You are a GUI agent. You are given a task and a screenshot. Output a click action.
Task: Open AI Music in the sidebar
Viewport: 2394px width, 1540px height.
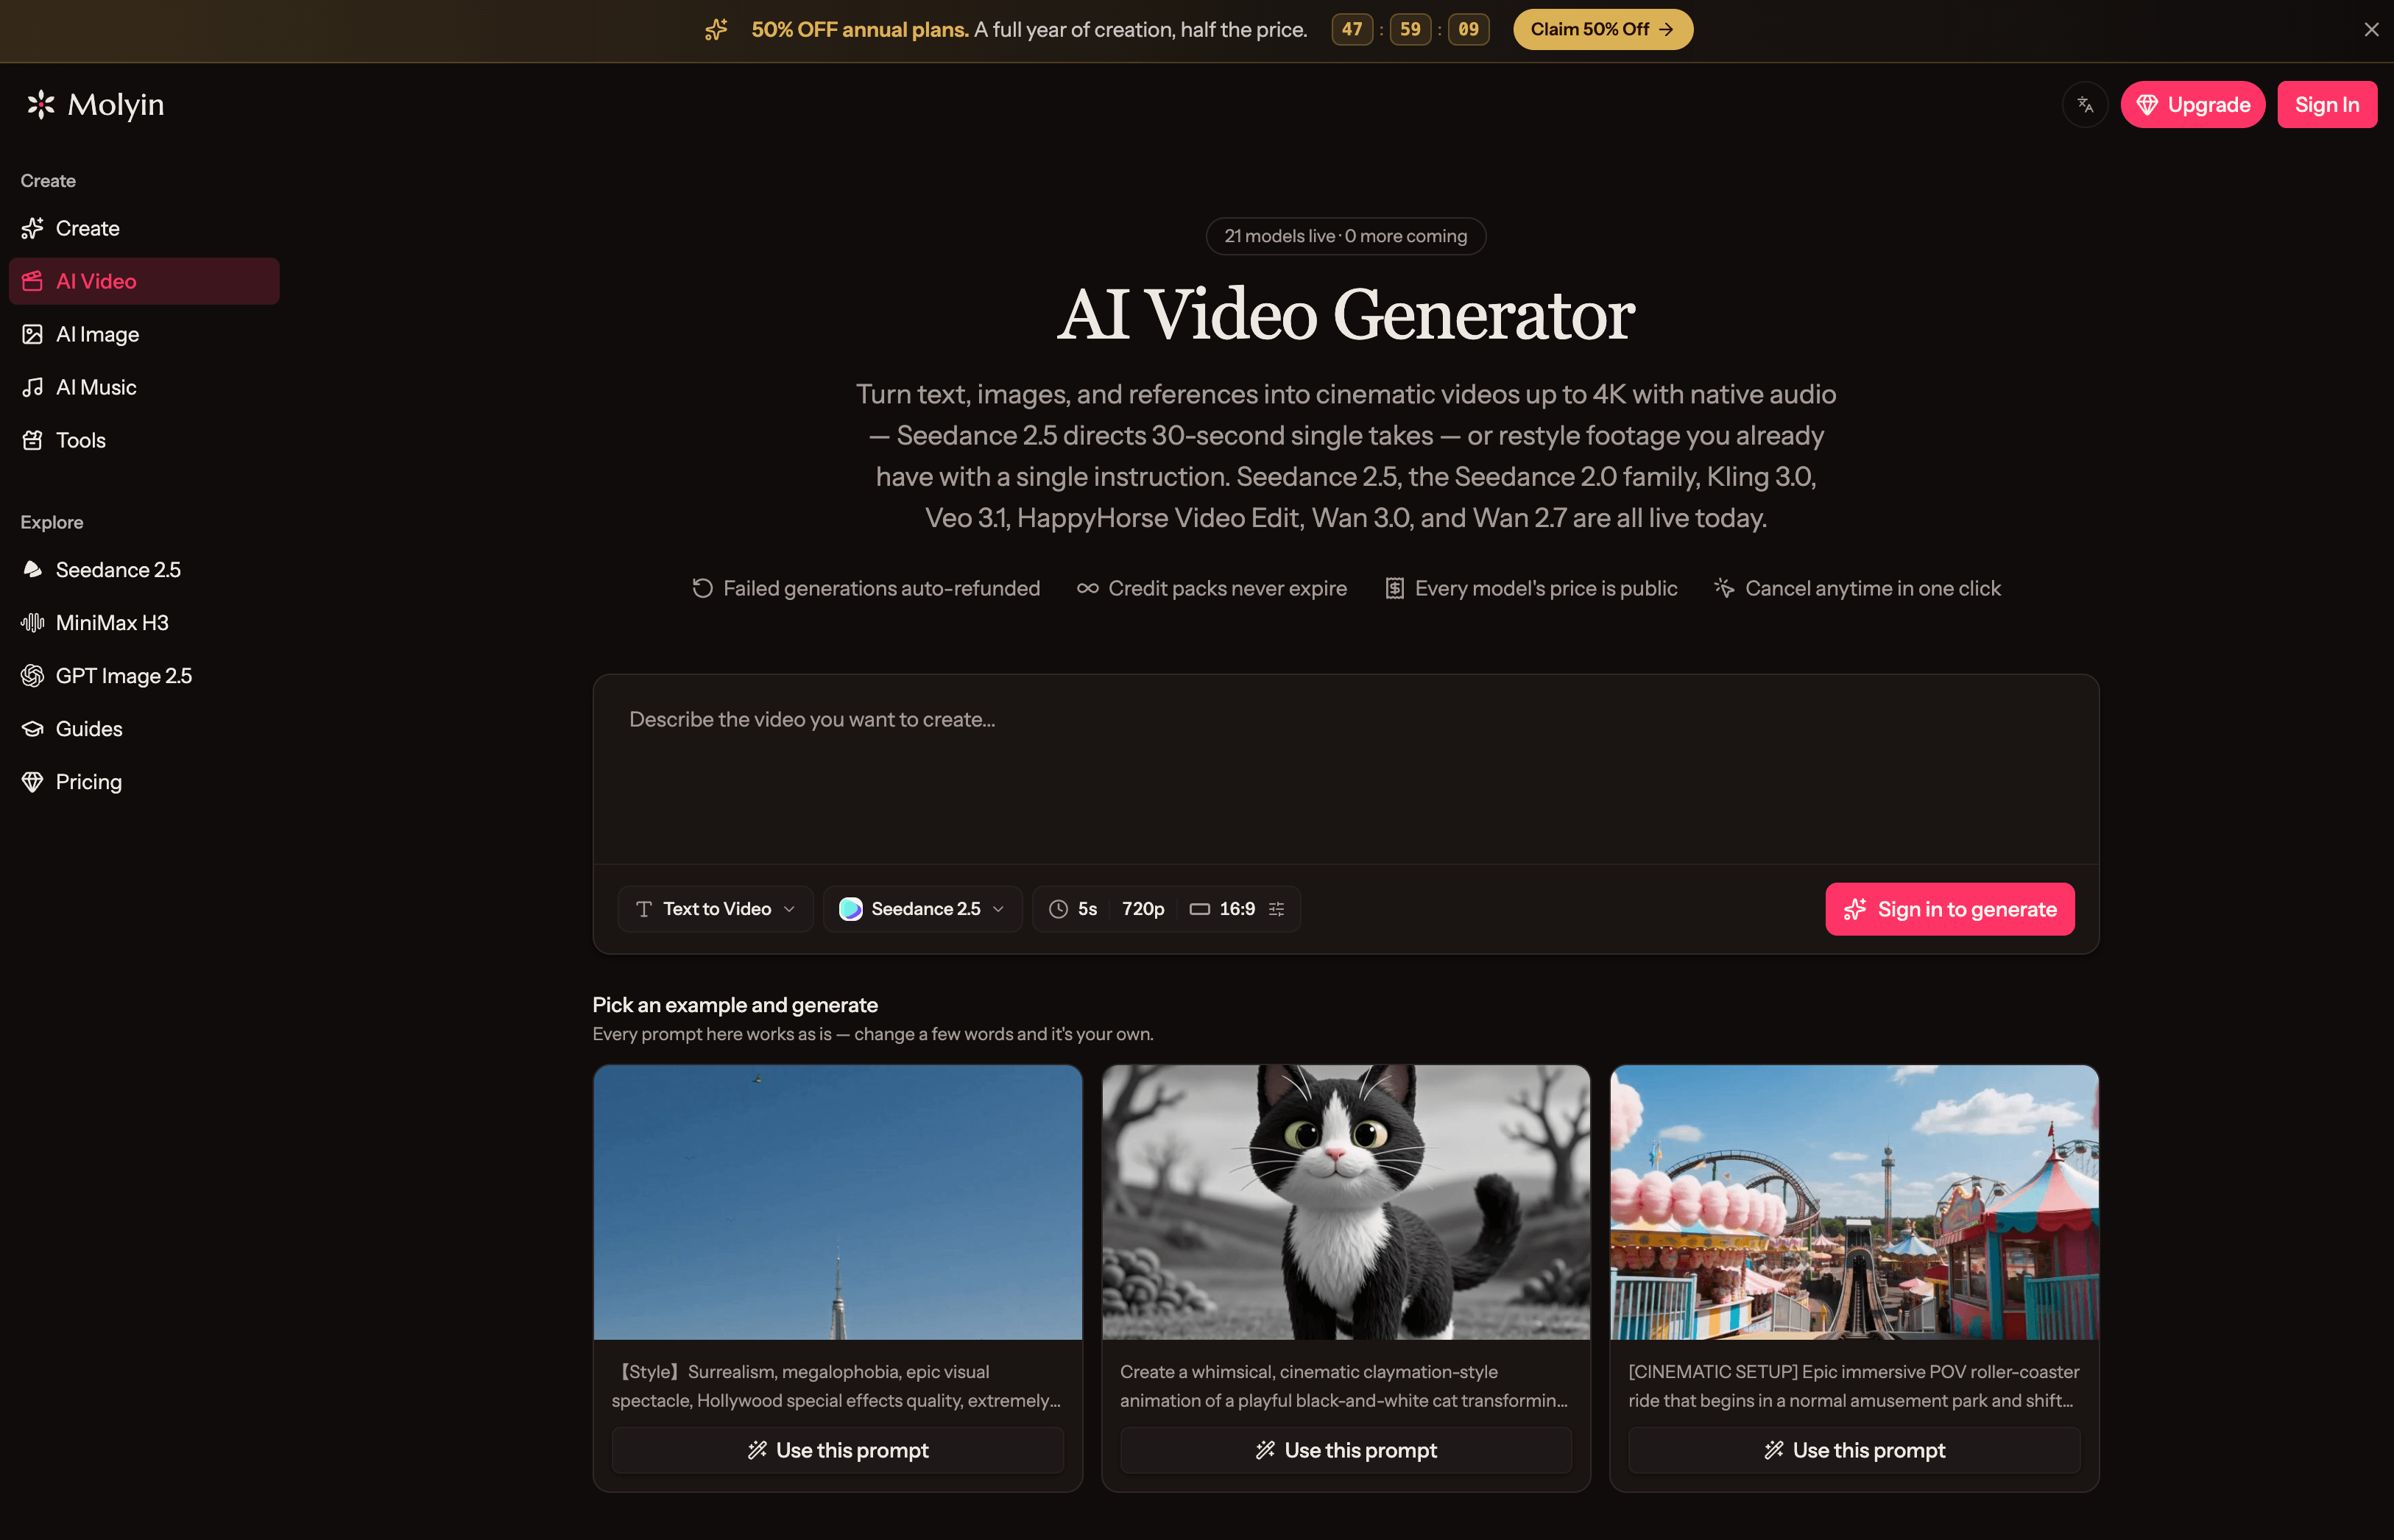click(x=144, y=387)
